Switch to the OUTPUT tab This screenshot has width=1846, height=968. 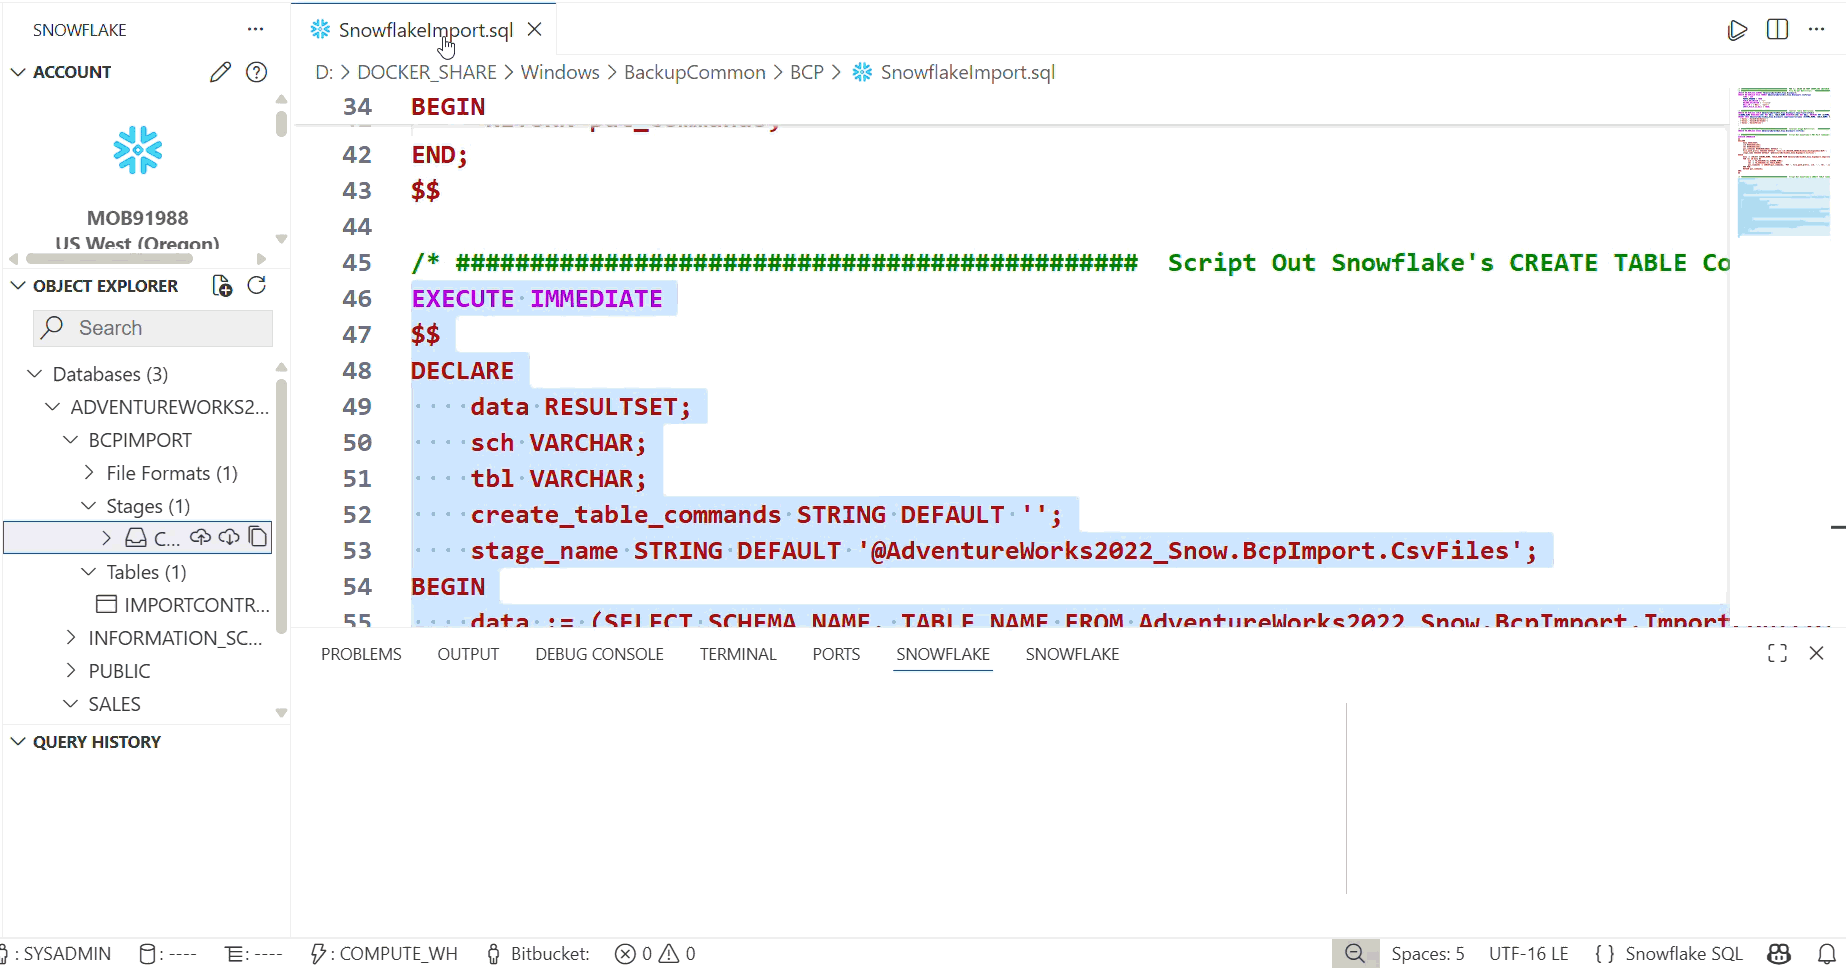[x=468, y=654]
